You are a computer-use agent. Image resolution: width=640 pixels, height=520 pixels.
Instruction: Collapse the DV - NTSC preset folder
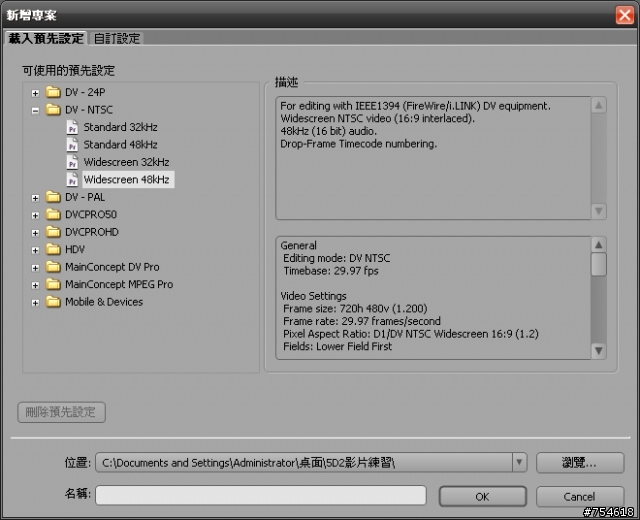36,111
